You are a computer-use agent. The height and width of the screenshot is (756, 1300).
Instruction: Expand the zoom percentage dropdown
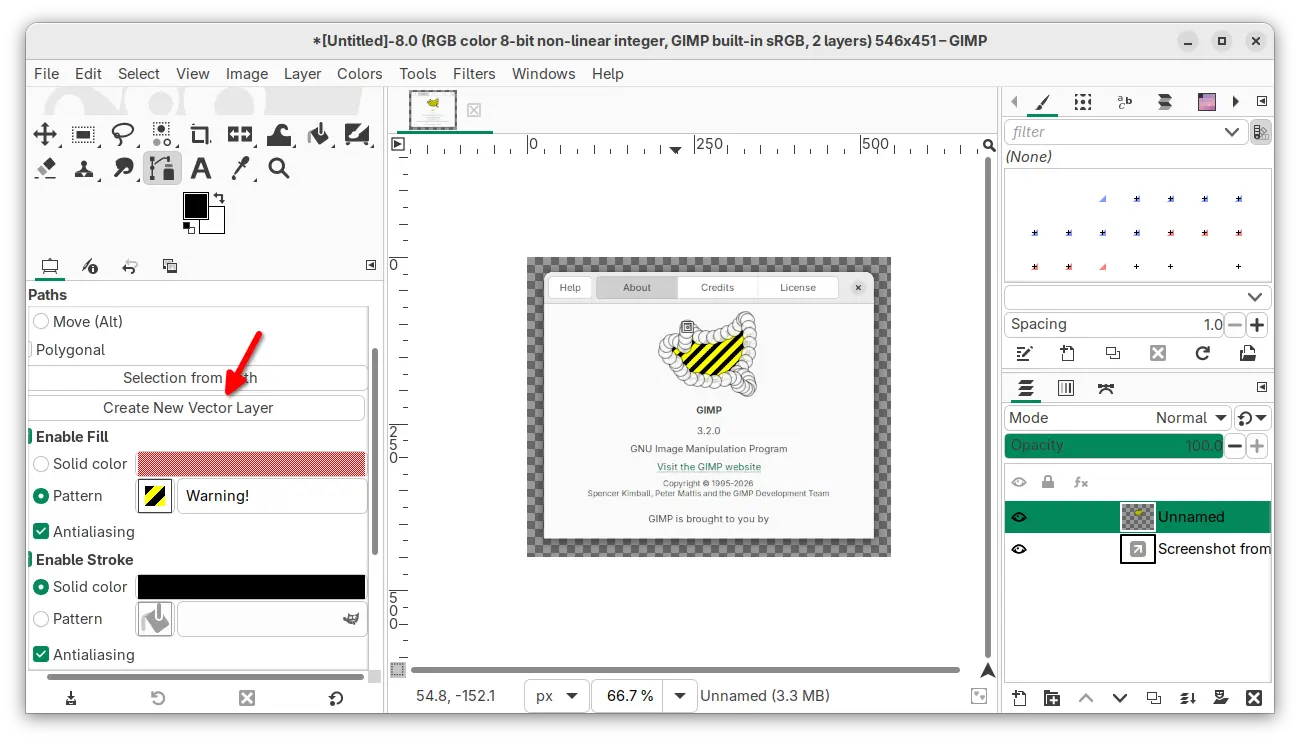pyautogui.click(x=680, y=695)
